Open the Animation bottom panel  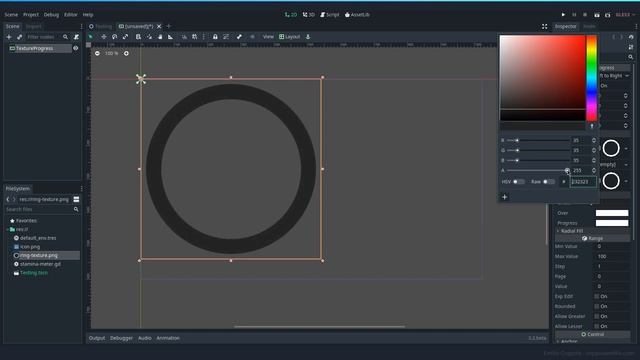click(x=168, y=338)
